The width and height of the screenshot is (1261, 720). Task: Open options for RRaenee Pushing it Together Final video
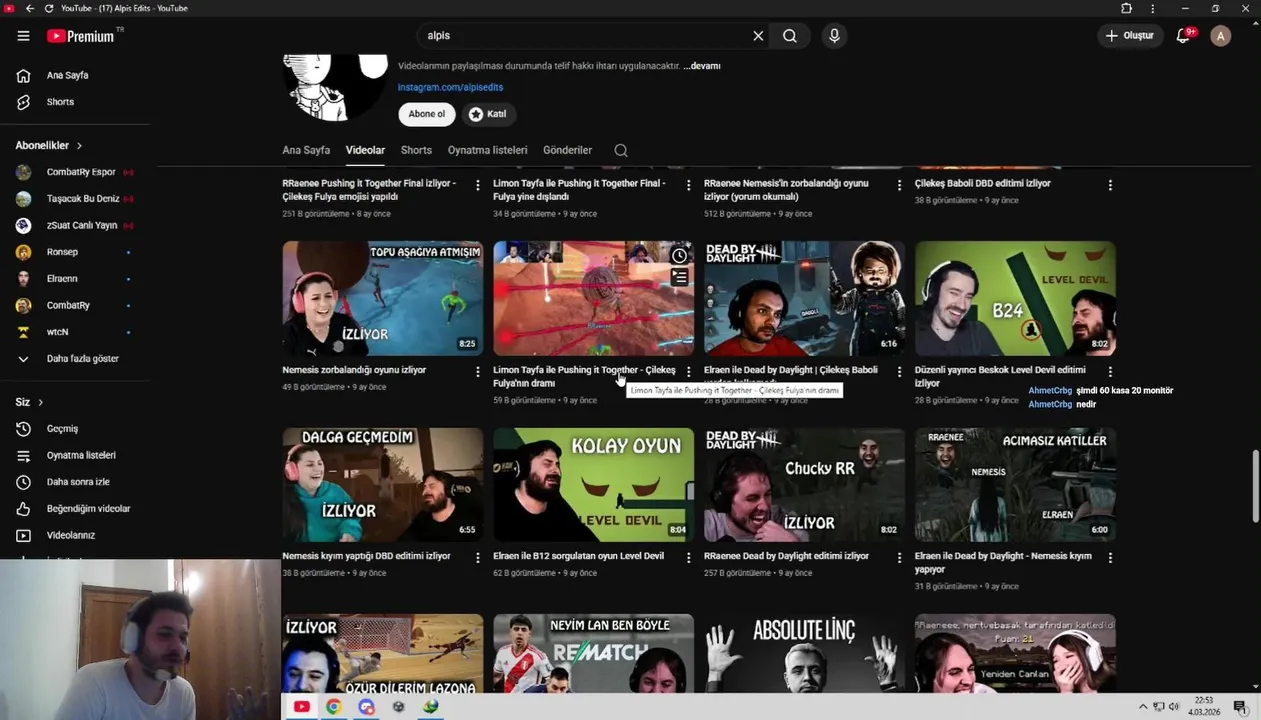pos(477,185)
